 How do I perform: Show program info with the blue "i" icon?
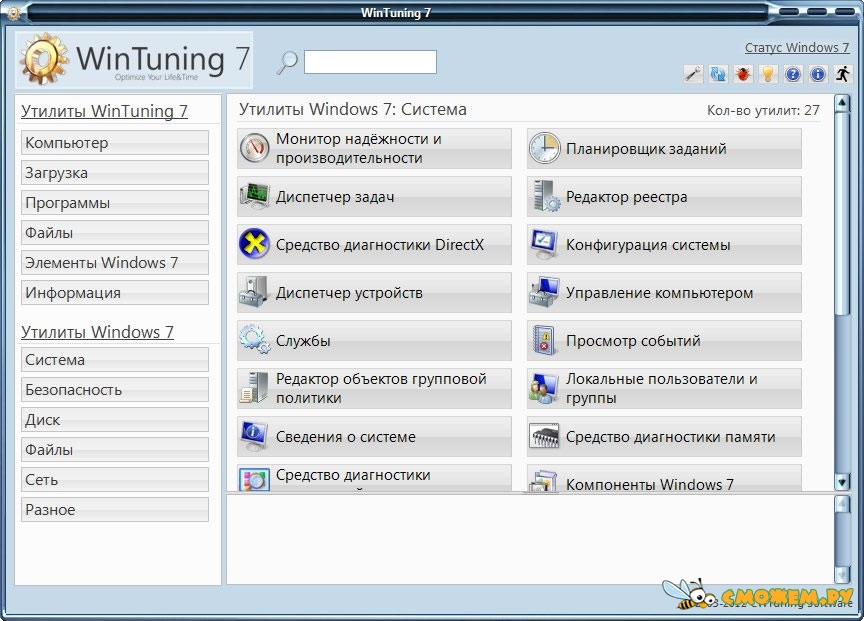coord(818,74)
